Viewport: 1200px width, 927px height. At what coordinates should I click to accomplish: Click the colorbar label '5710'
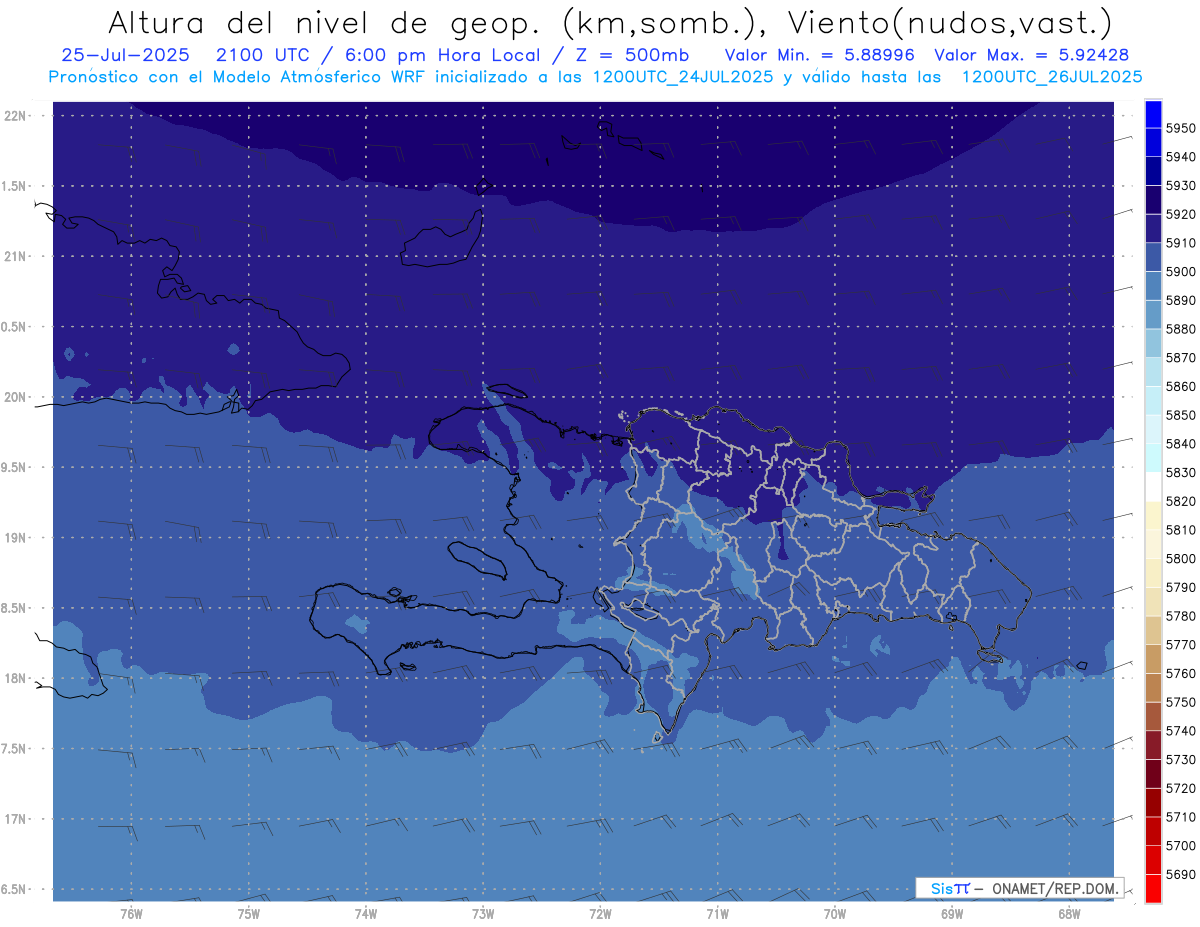click(1180, 817)
